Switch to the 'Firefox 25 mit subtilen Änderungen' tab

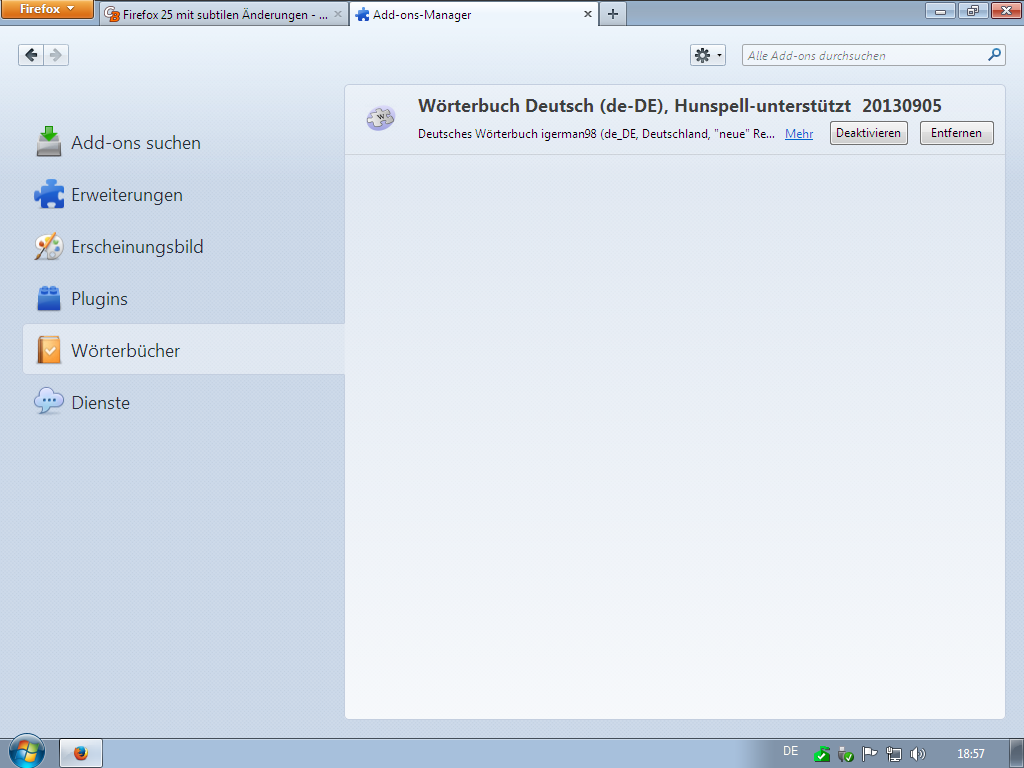click(x=223, y=14)
